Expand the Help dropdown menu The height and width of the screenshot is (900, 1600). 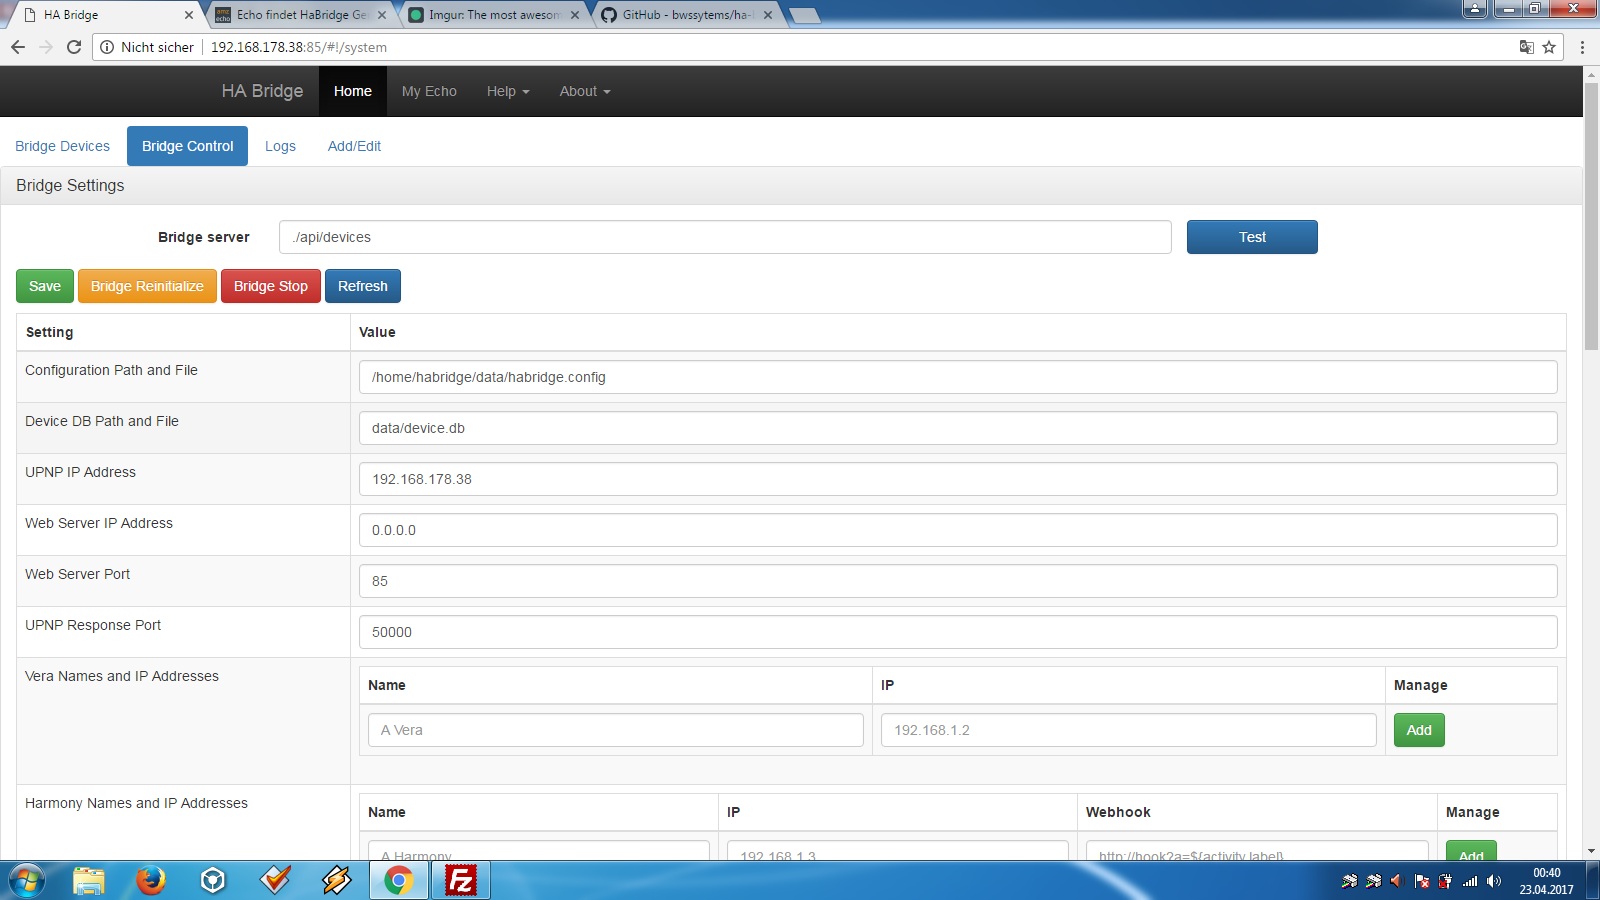(x=508, y=91)
